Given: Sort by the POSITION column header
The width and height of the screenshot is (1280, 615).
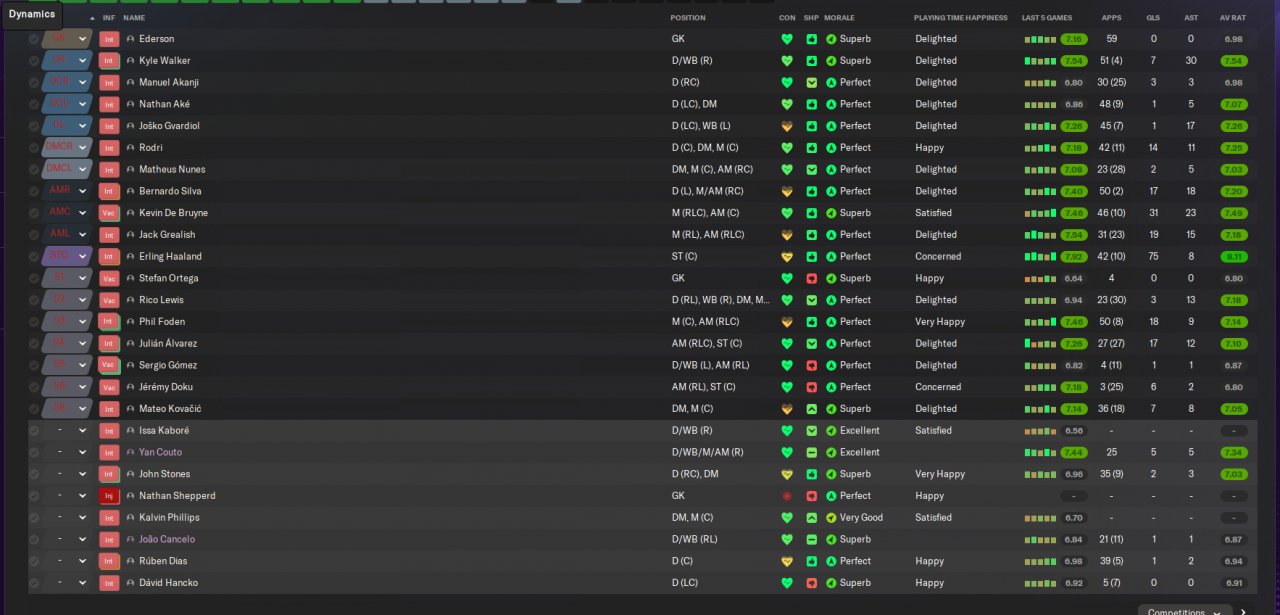Looking at the screenshot, I should [688, 18].
